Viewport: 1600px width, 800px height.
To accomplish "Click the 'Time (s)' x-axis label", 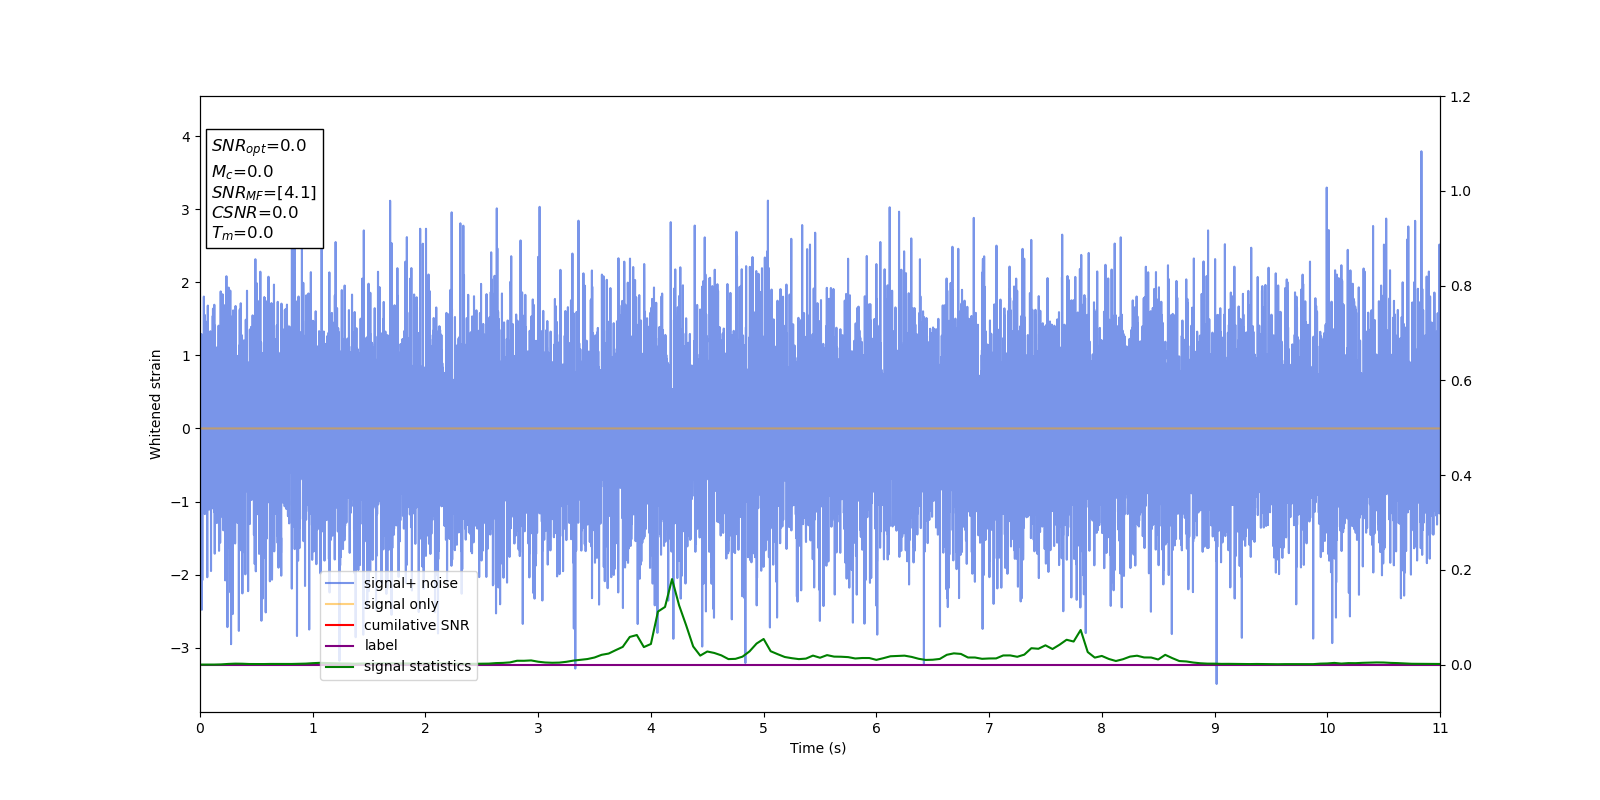I will pyautogui.click(x=818, y=748).
